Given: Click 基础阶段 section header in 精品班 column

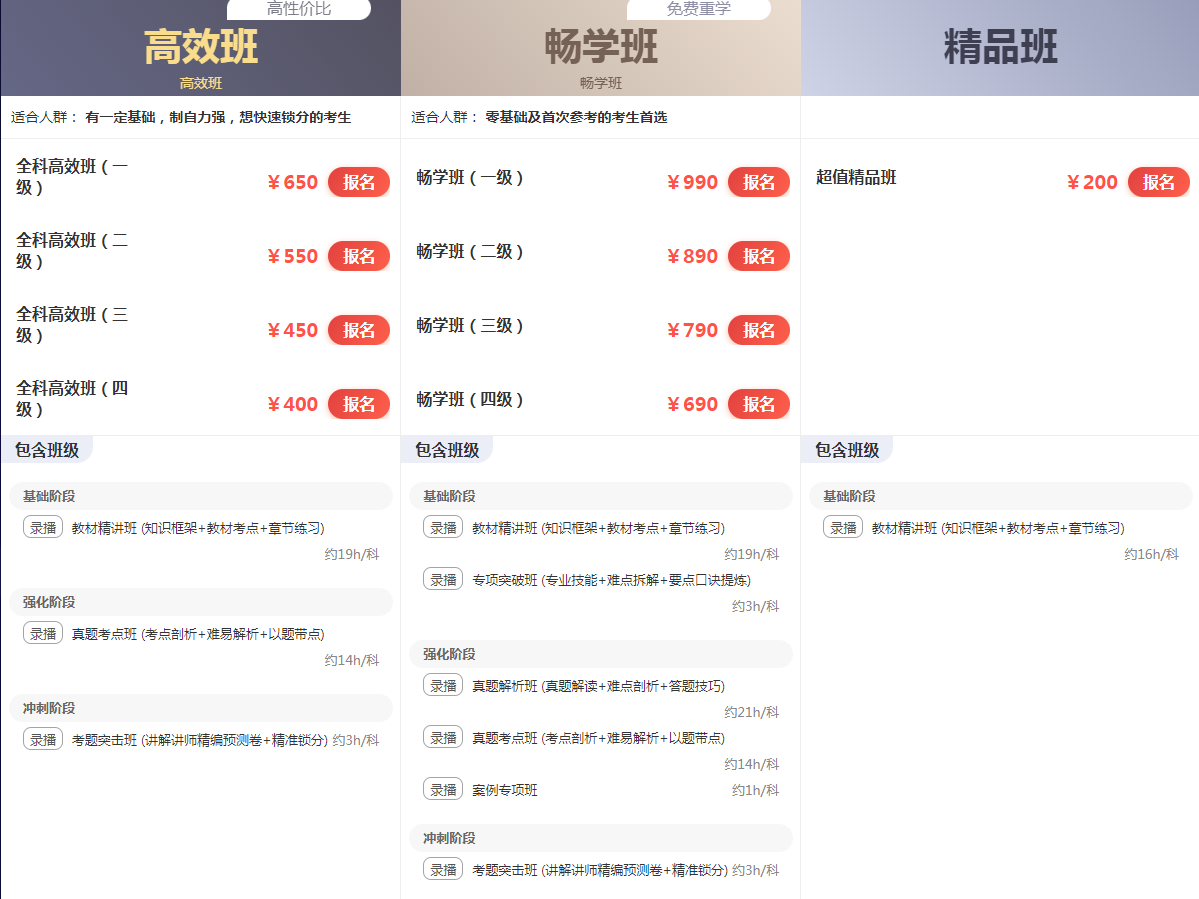Looking at the screenshot, I should tap(1001, 496).
